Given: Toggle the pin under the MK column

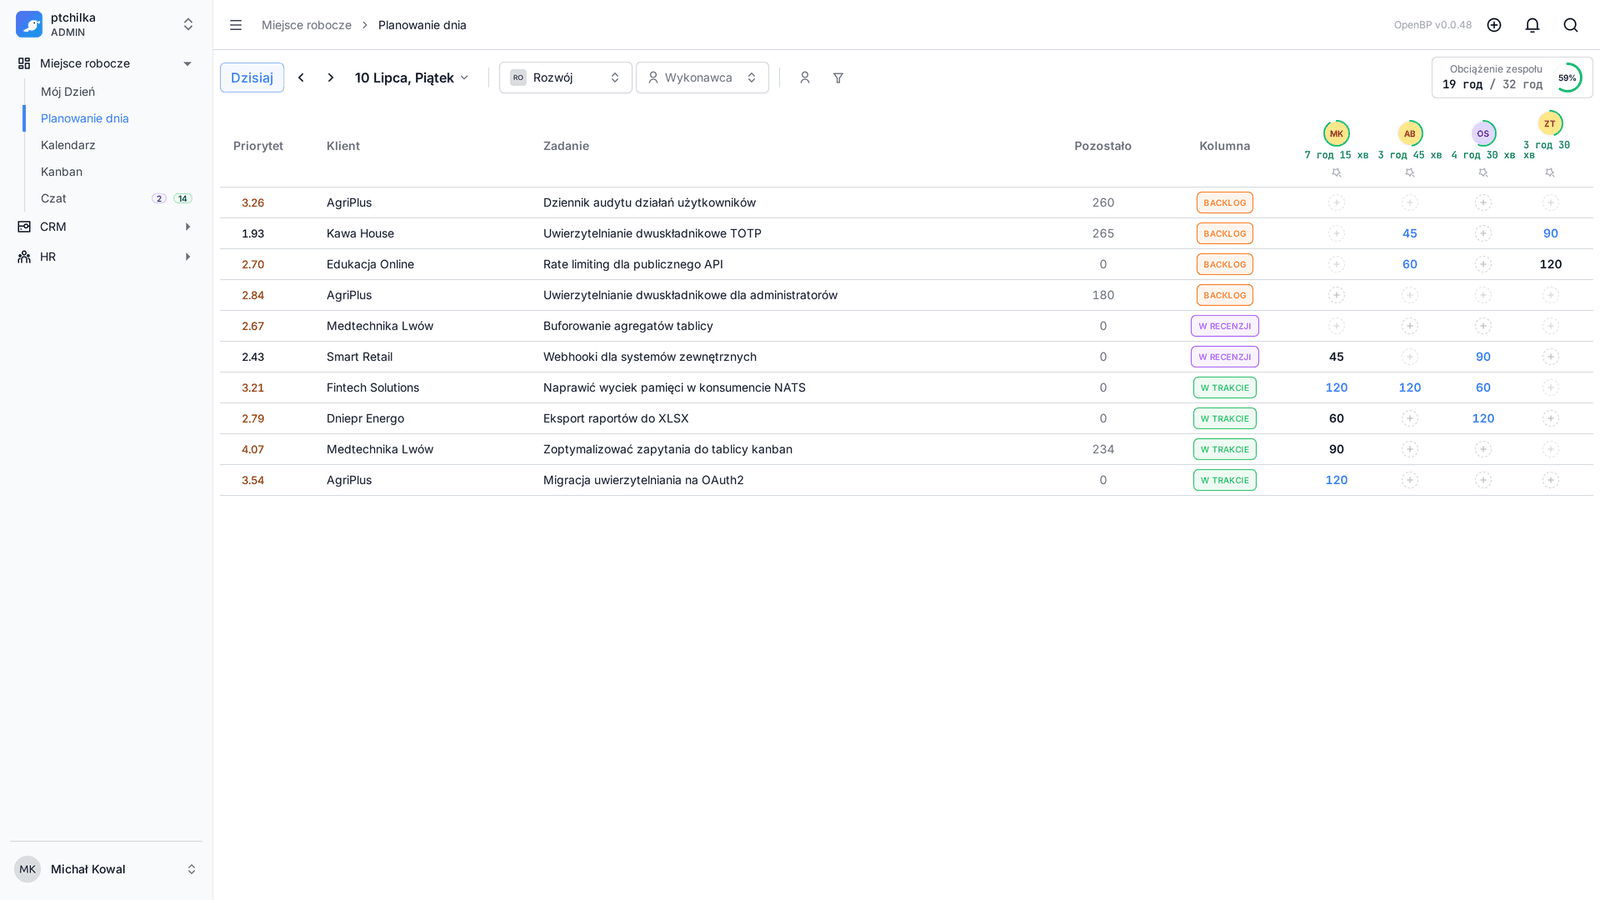Looking at the screenshot, I should (x=1336, y=173).
